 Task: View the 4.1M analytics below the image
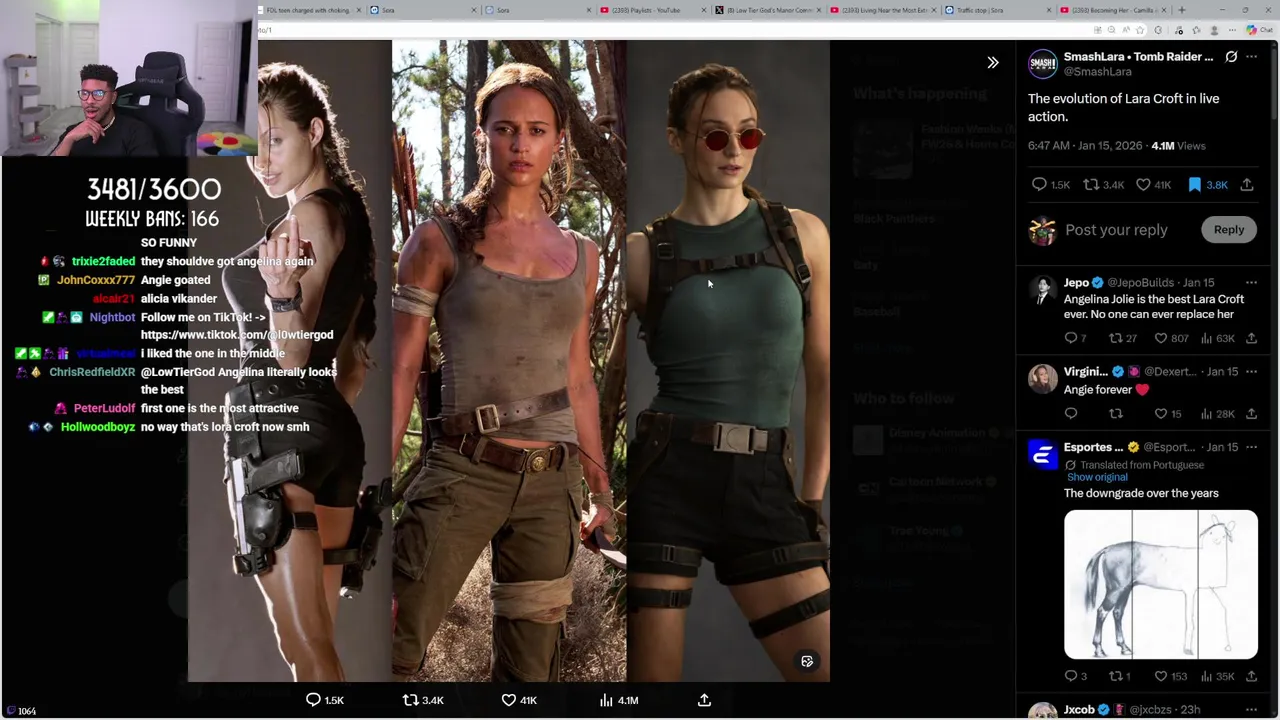[618, 700]
